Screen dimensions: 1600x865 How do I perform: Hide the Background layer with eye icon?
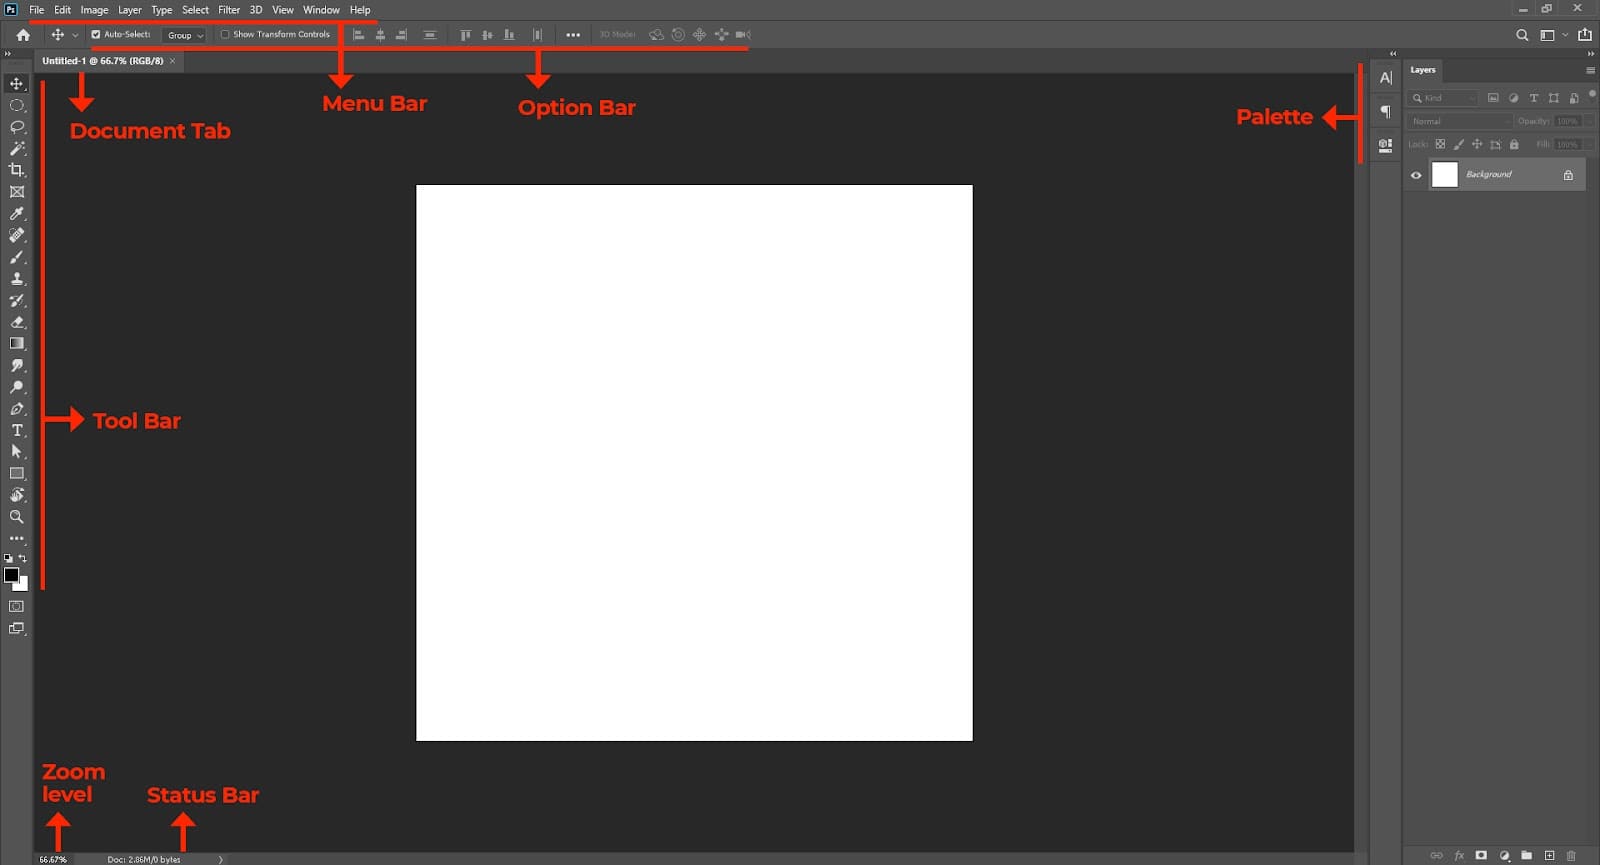pos(1416,175)
